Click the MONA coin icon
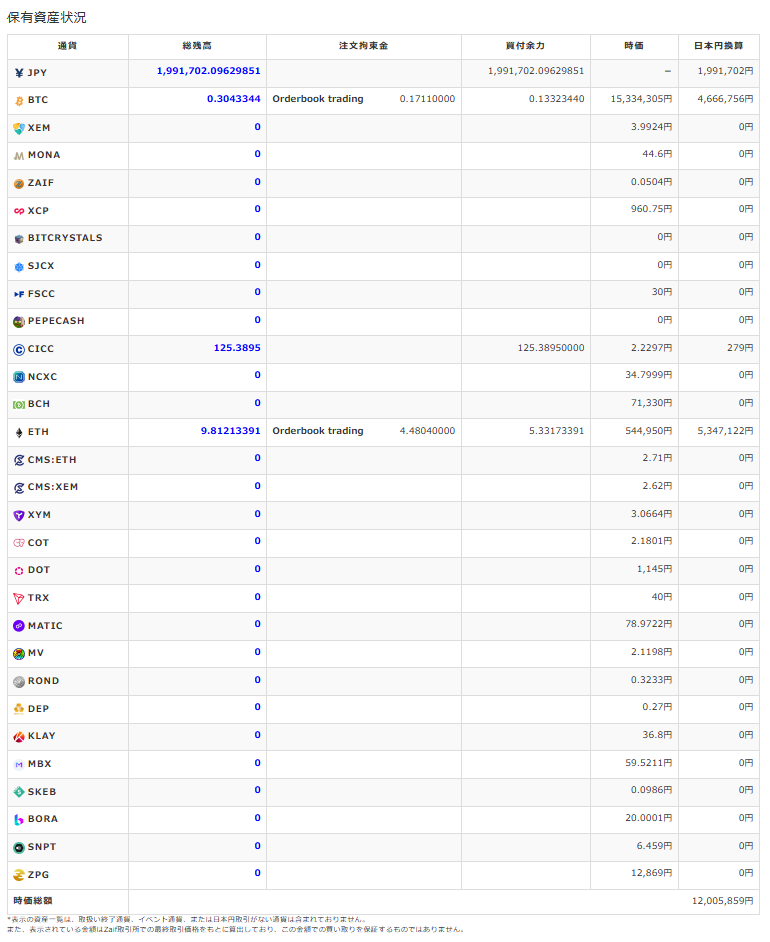 click(19, 156)
